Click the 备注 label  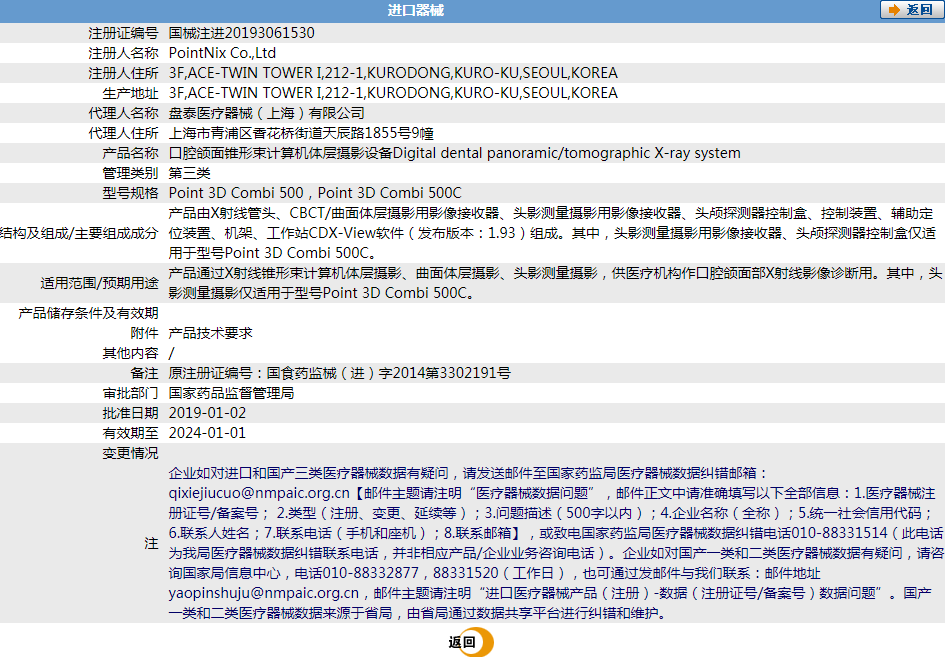coord(144,373)
